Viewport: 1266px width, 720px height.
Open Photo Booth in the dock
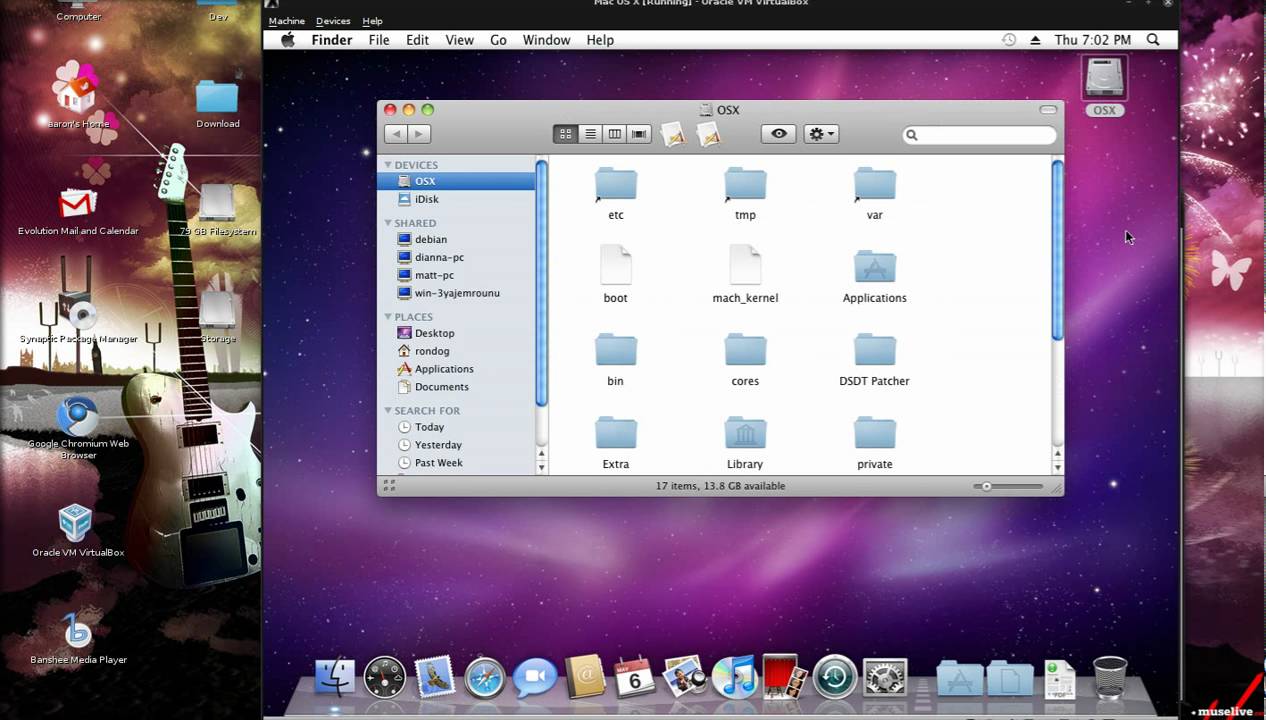coord(785,677)
